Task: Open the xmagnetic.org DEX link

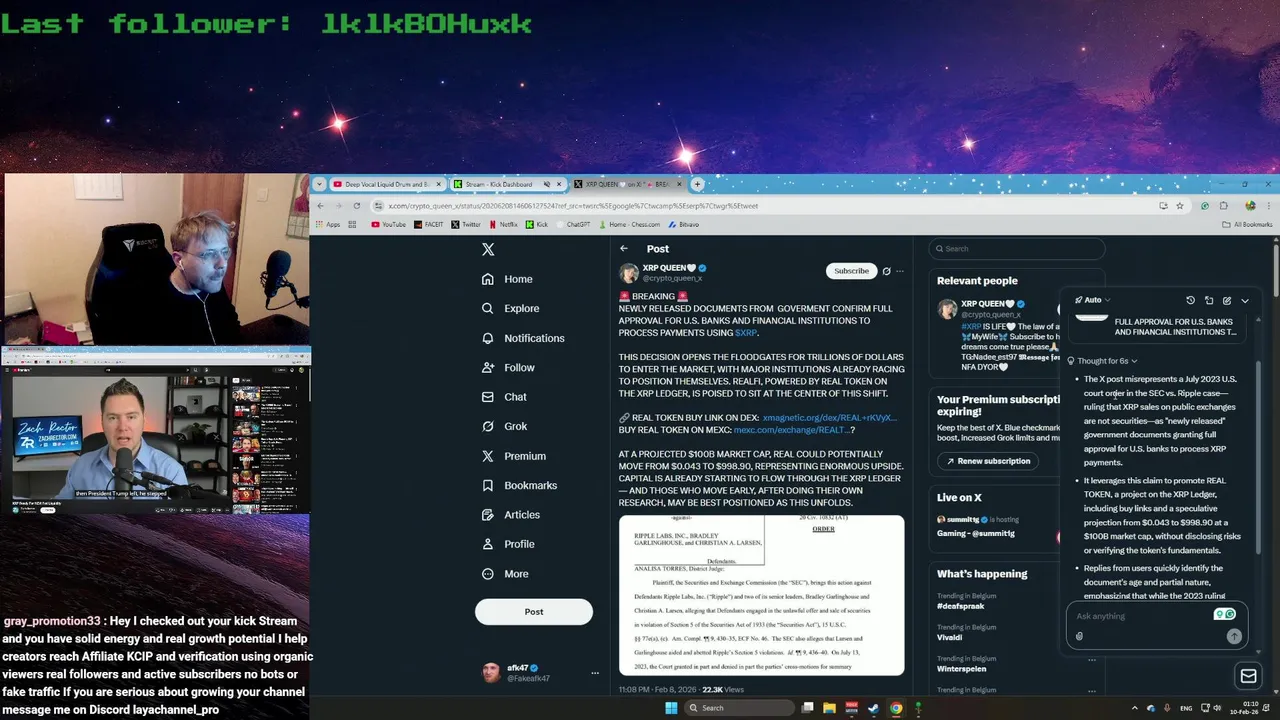Action: (829, 418)
